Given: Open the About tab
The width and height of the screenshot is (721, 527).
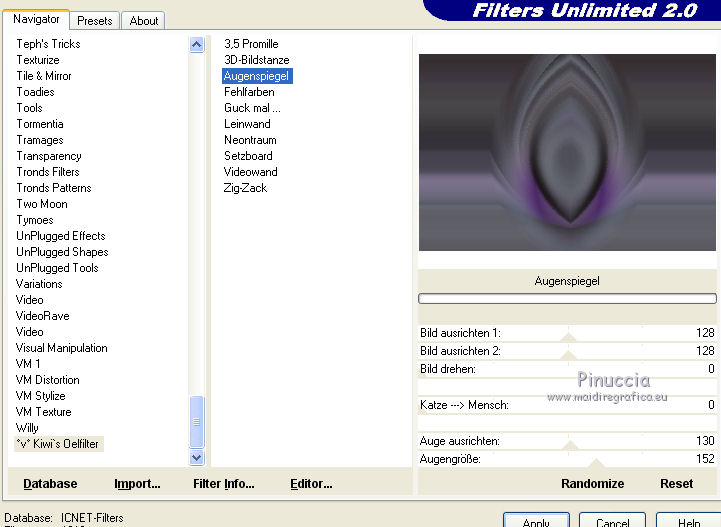Looking at the screenshot, I should point(143,21).
